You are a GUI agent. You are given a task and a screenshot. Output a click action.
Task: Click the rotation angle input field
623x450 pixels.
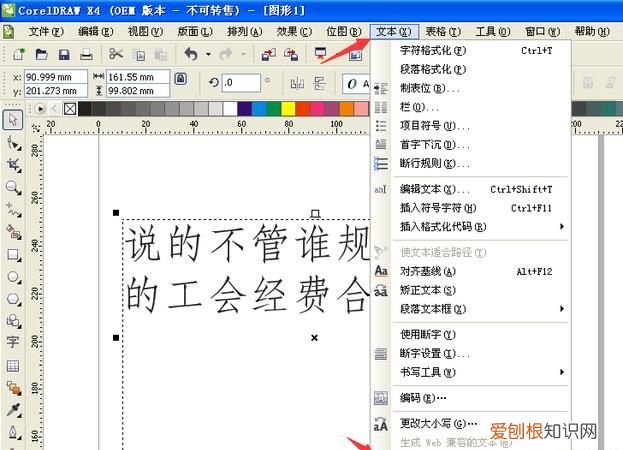[x=241, y=83]
